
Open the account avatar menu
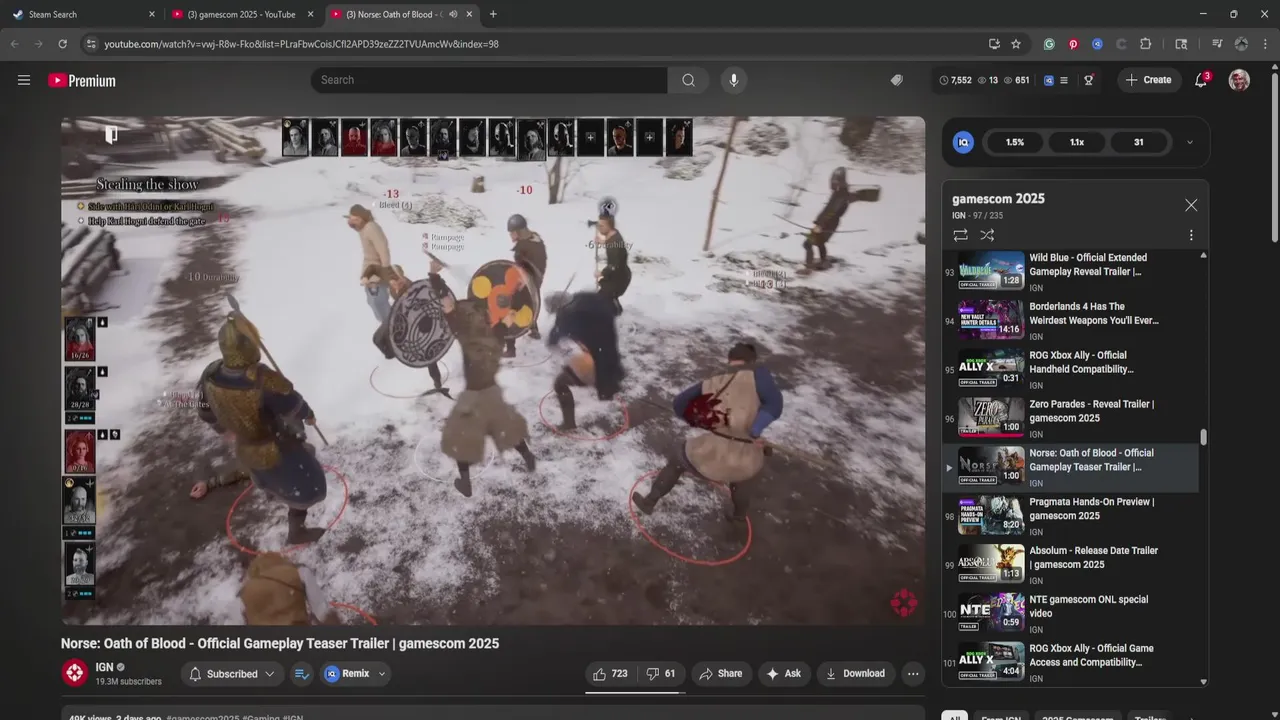(x=1239, y=80)
